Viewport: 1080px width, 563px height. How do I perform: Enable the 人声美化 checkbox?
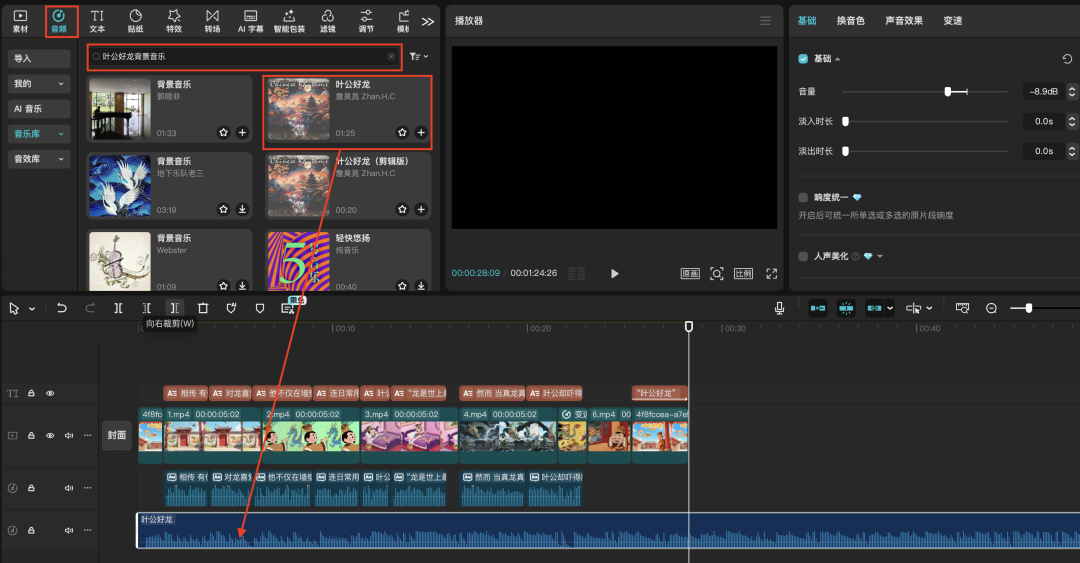tap(803, 256)
